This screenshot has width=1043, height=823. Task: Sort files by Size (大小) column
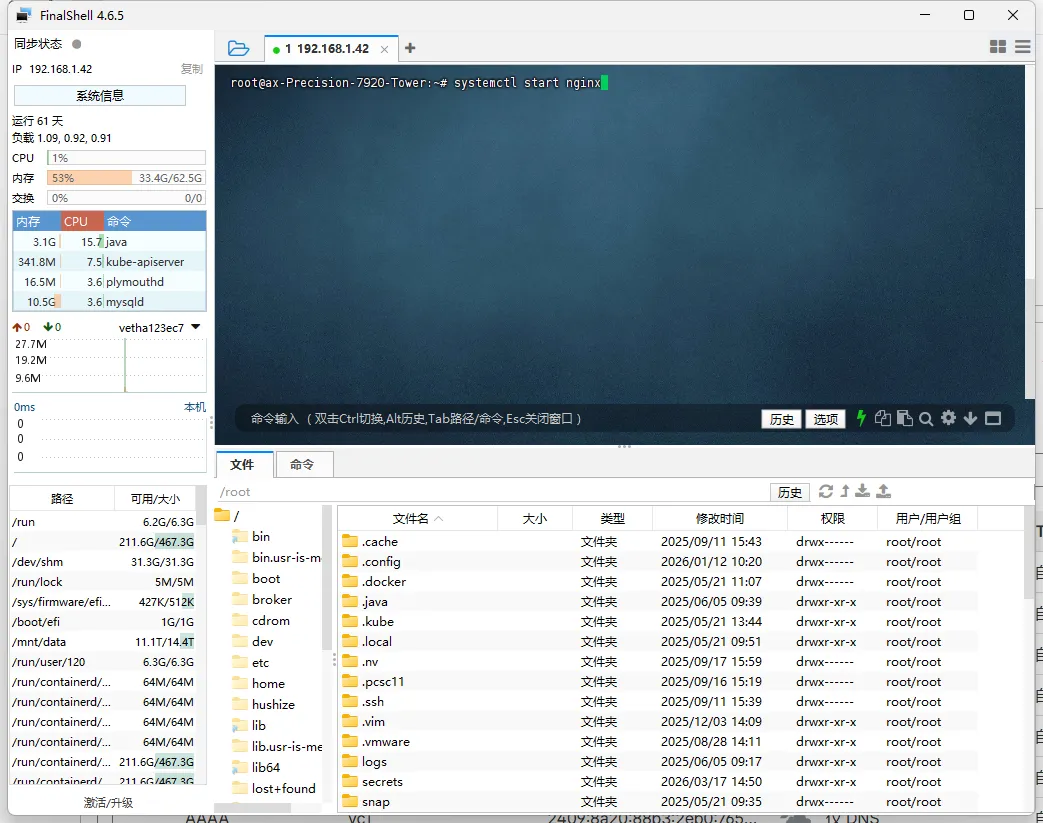535,518
